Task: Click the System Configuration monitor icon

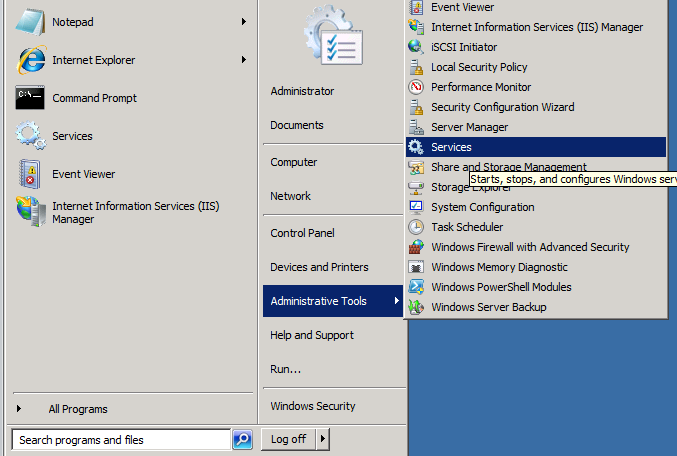Action: [416, 207]
